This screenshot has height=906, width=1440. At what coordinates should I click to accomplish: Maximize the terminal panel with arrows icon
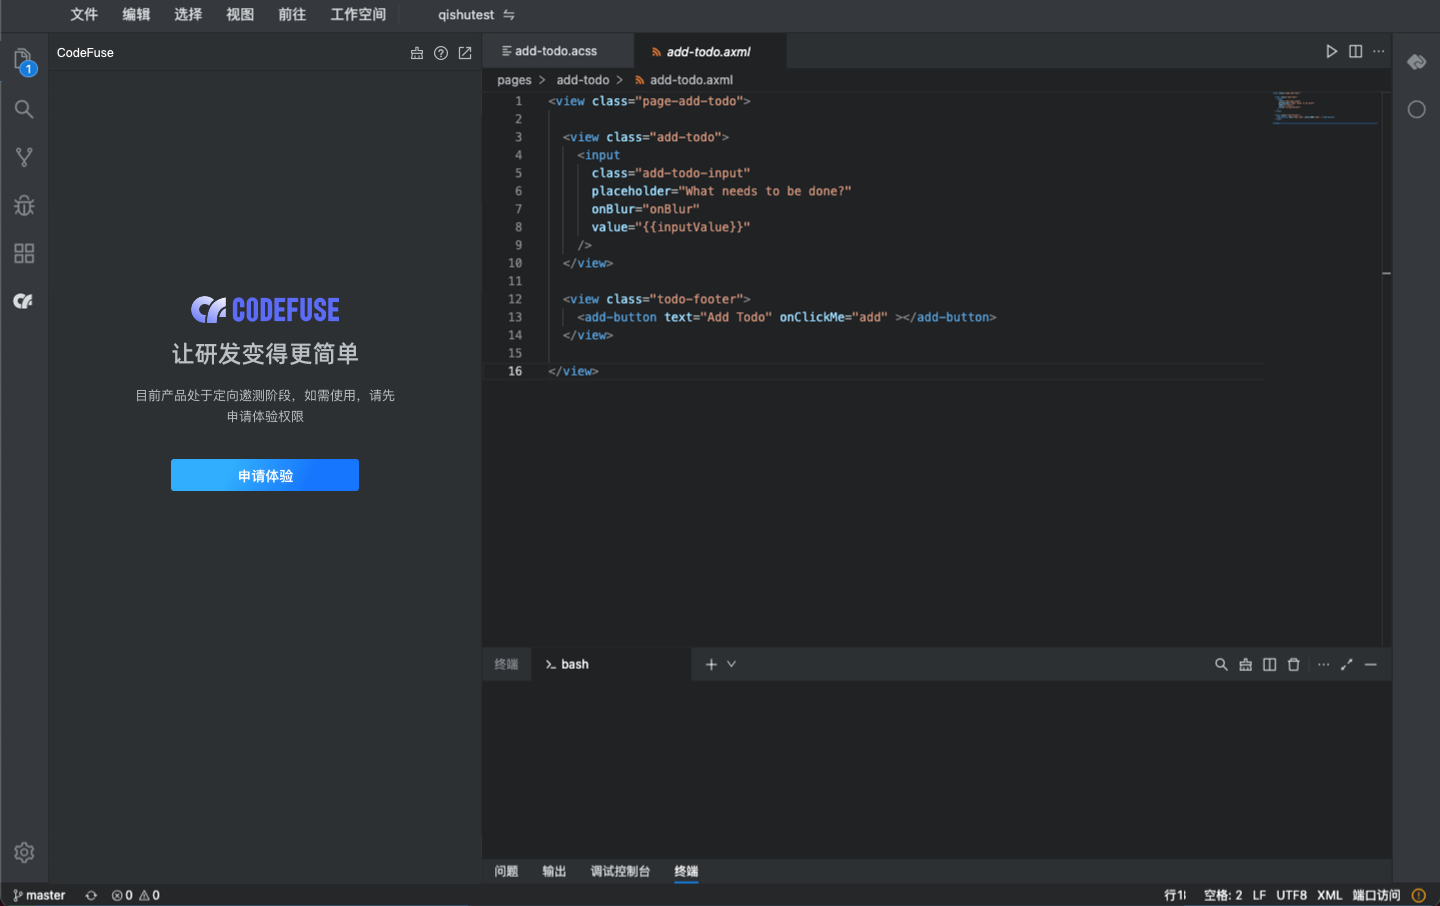click(x=1347, y=664)
